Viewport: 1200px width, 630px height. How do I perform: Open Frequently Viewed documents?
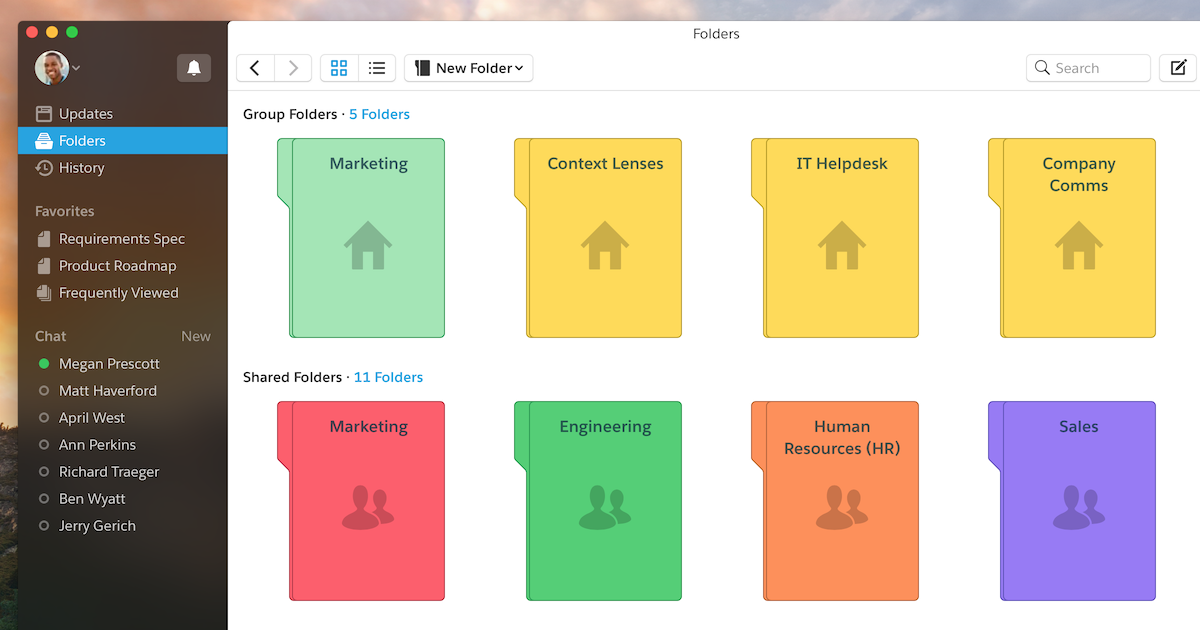(x=118, y=293)
